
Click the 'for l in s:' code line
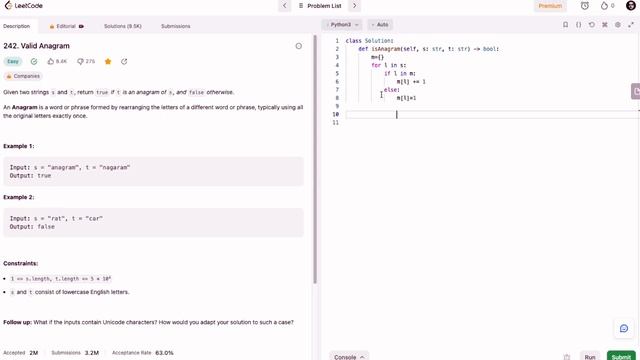pos(389,65)
